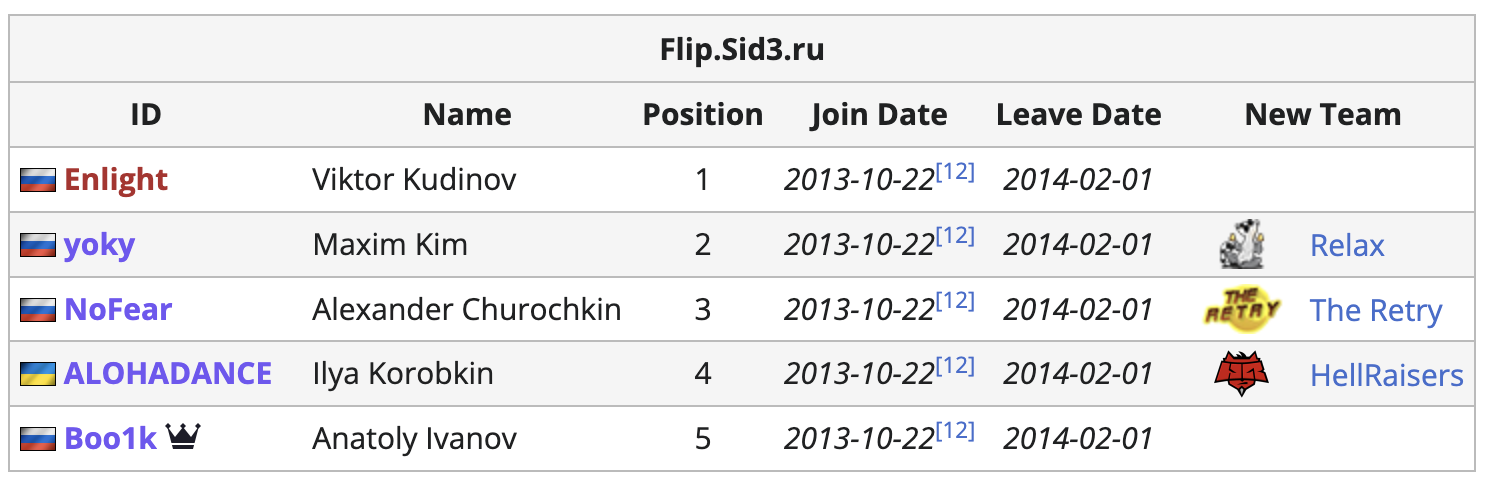The height and width of the screenshot is (486, 1496).
Task: Open the Relax team page link
Action: 1347,245
